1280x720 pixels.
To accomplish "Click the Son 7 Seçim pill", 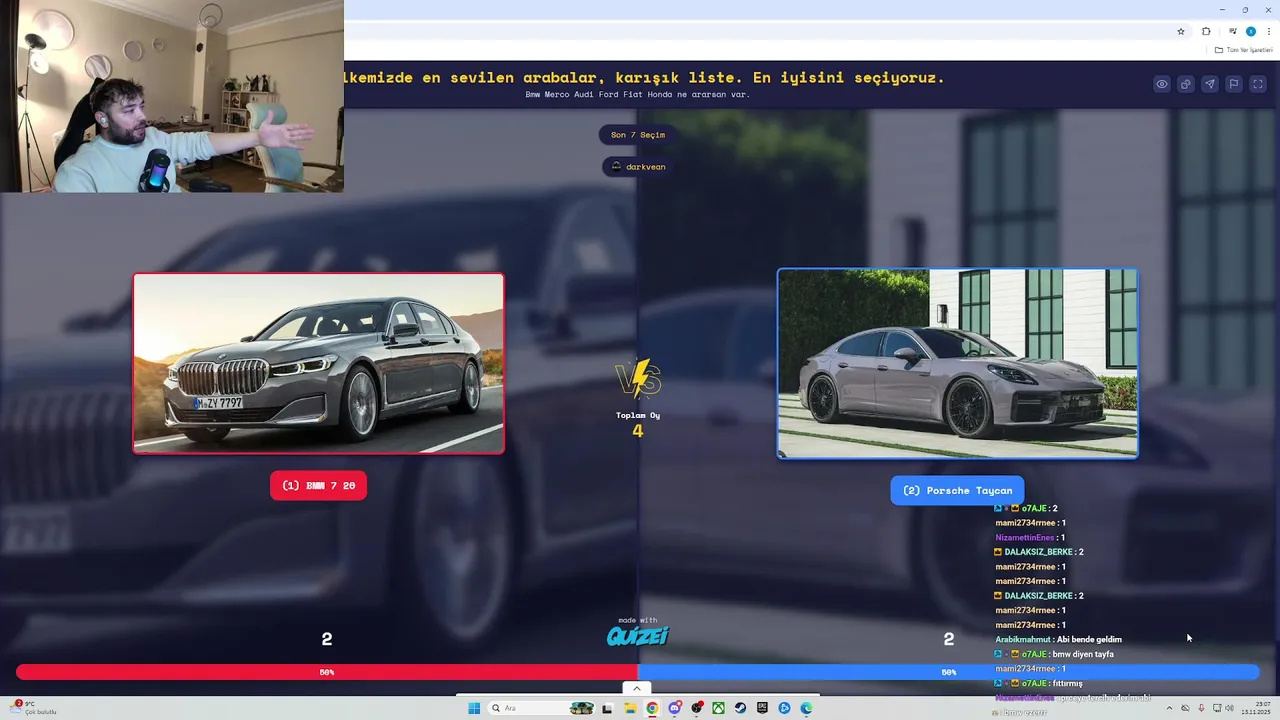I will [638, 134].
